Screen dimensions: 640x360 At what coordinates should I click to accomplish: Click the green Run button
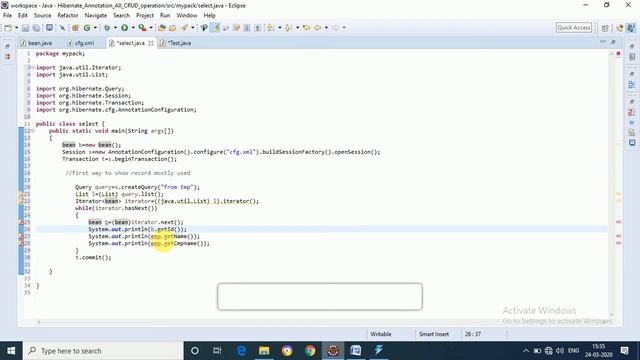click(124, 28)
